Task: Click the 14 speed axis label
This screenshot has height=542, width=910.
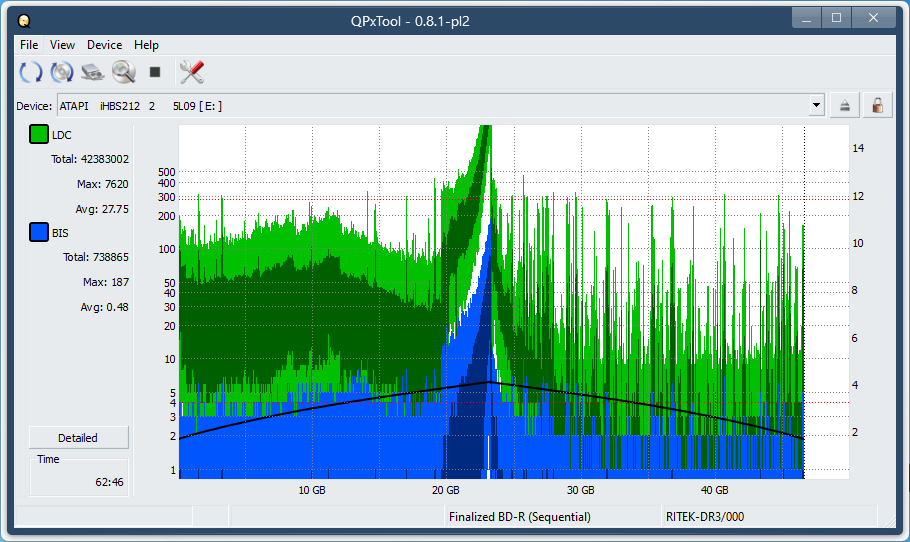Action: 858,148
